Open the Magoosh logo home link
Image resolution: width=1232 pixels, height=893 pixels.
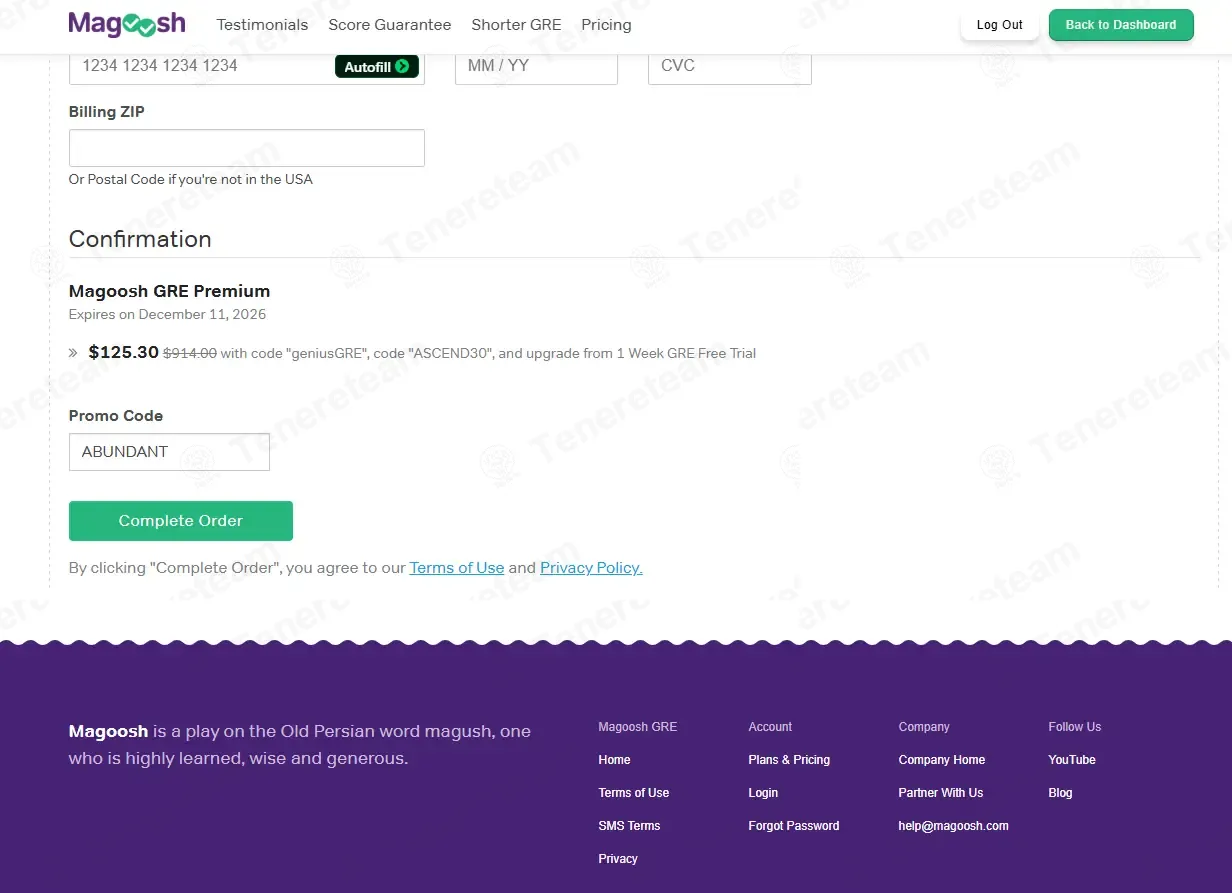point(127,24)
